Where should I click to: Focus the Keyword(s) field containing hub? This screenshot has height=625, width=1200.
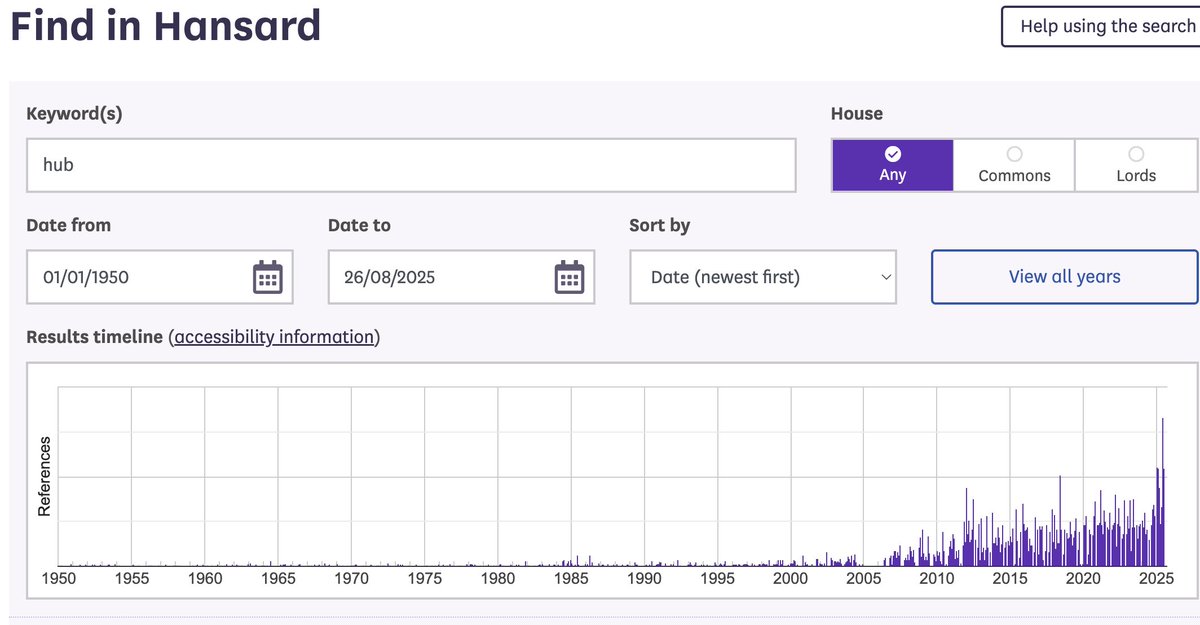[x=411, y=165]
